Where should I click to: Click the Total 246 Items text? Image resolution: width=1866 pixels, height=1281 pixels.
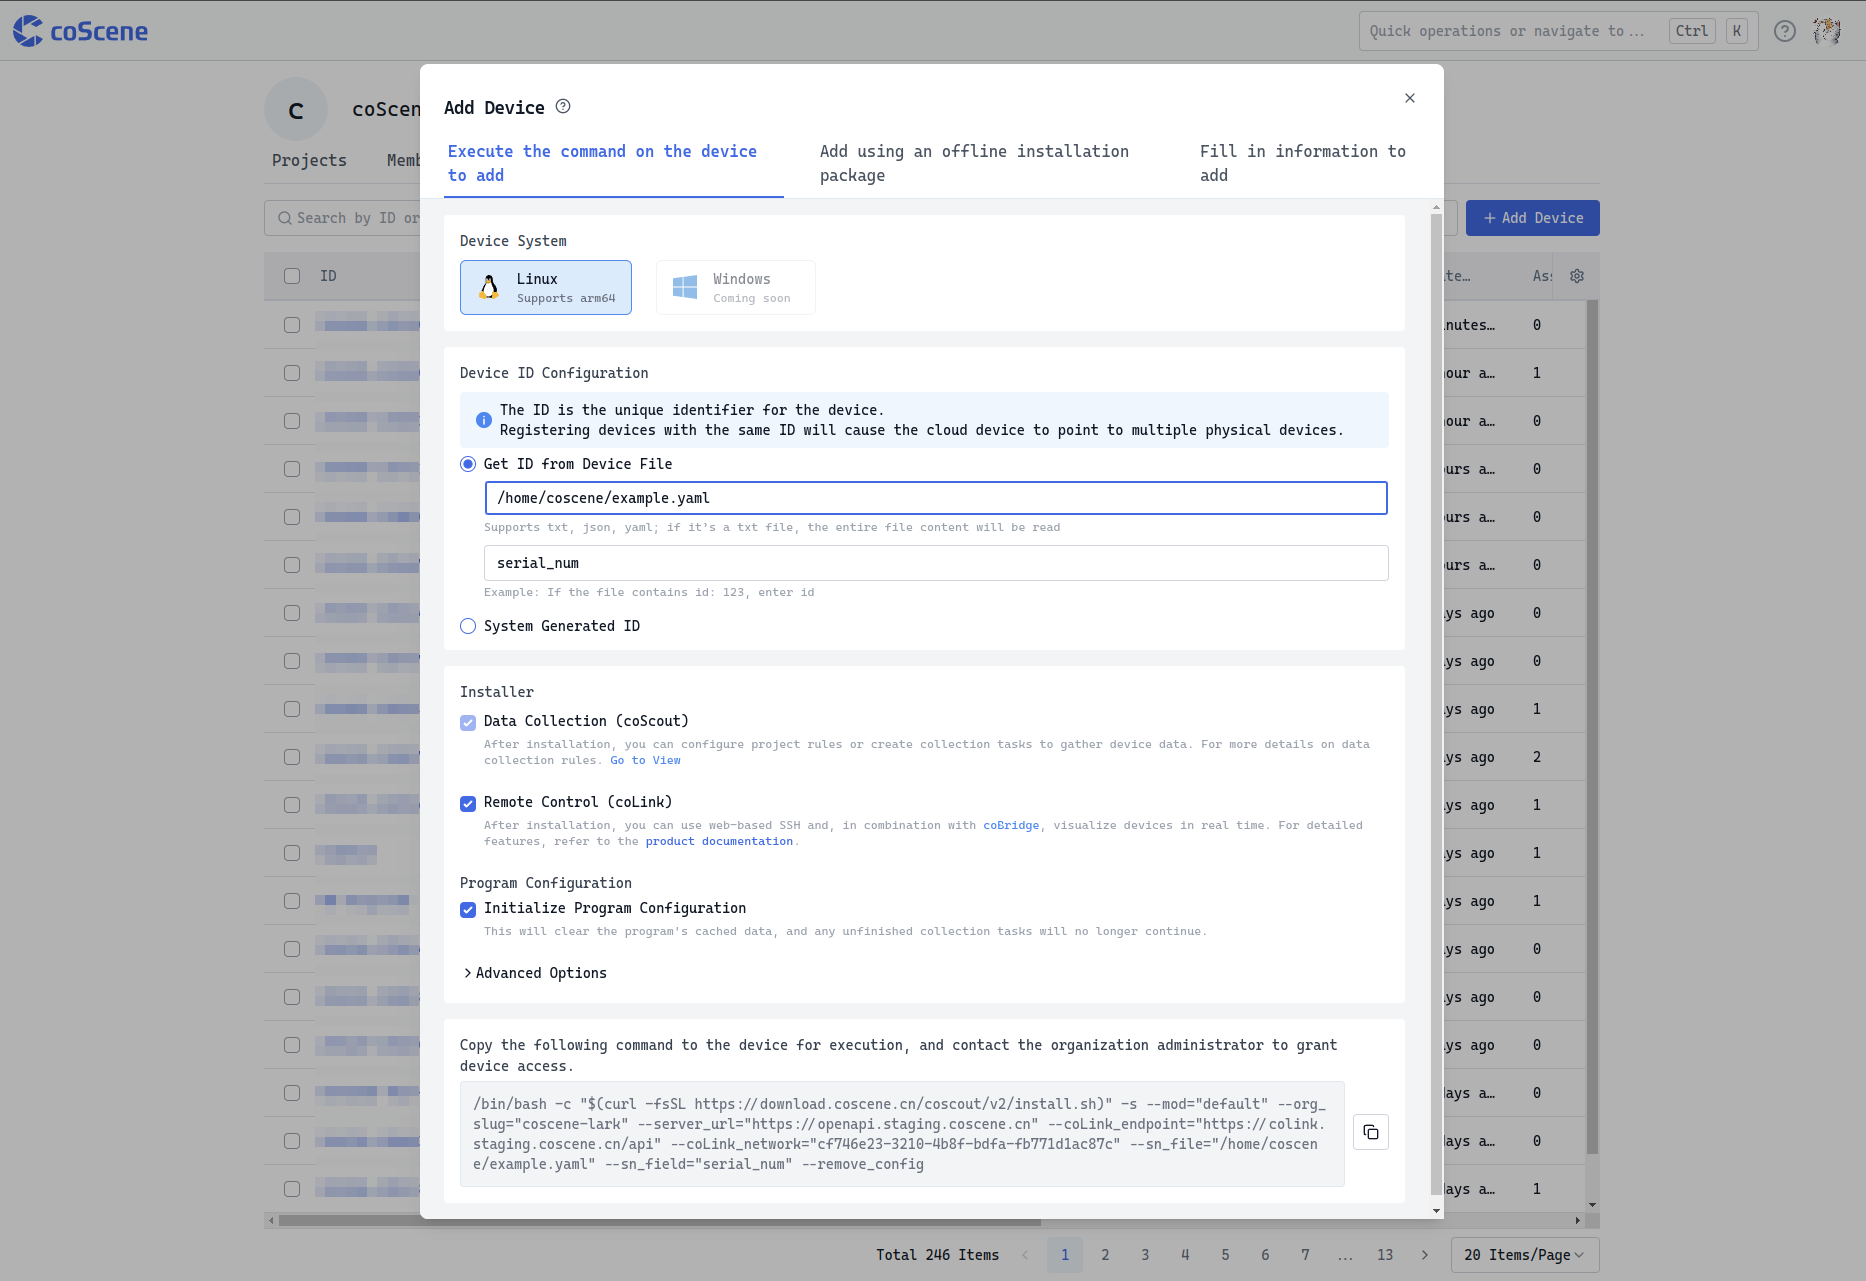(x=937, y=1255)
